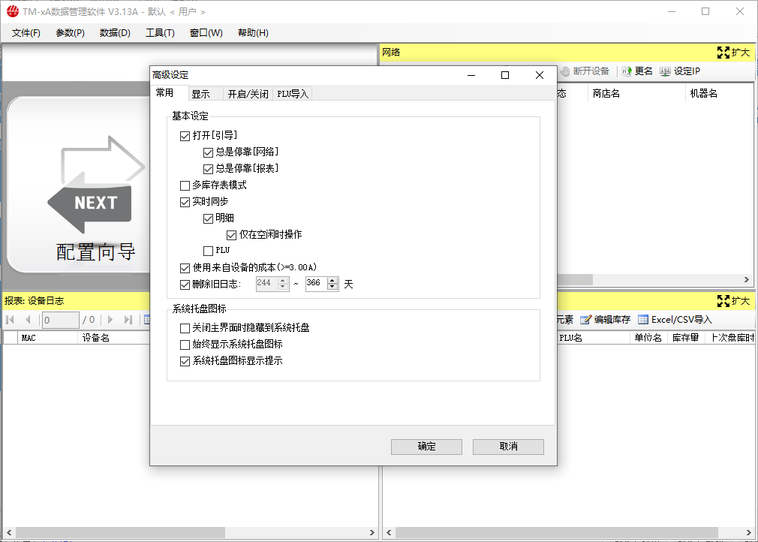Enable multi-inventory table mode (多库存表模式)

pos(185,186)
